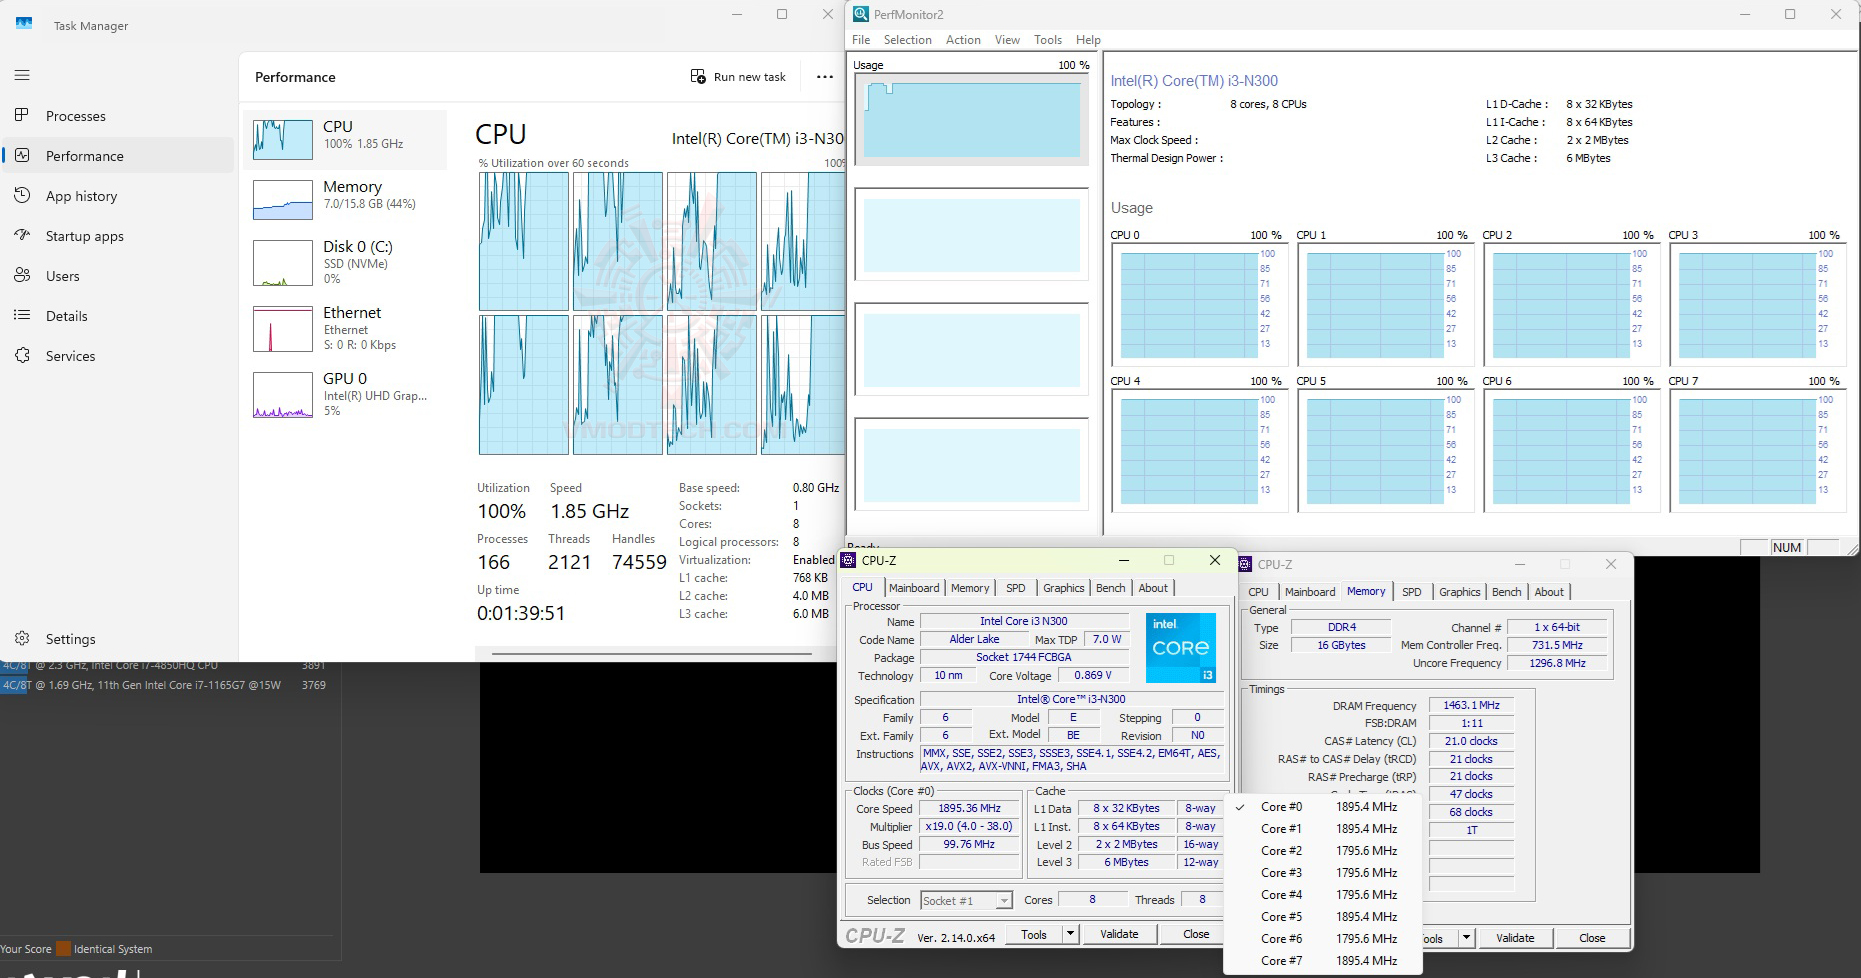Choose Core #3 from the core menu
This screenshot has width=1861, height=978.
tap(1322, 873)
